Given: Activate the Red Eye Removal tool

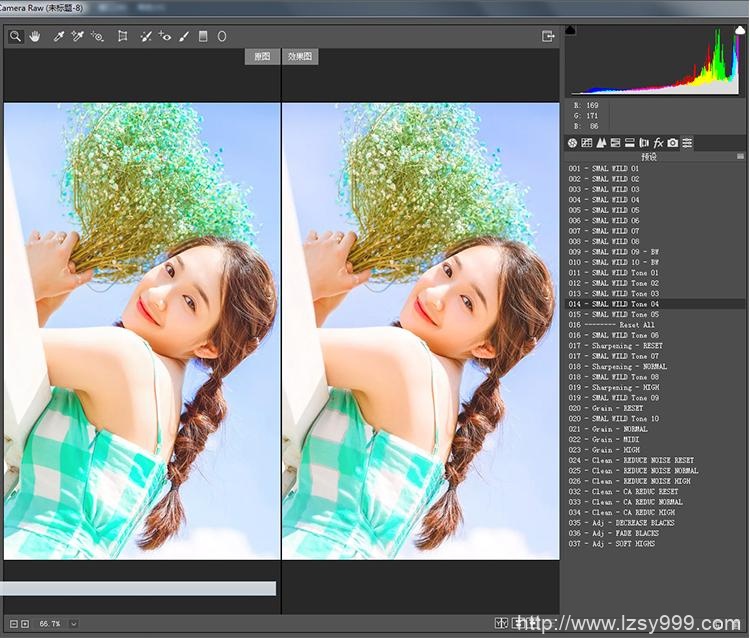Looking at the screenshot, I should [x=165, y=36].
